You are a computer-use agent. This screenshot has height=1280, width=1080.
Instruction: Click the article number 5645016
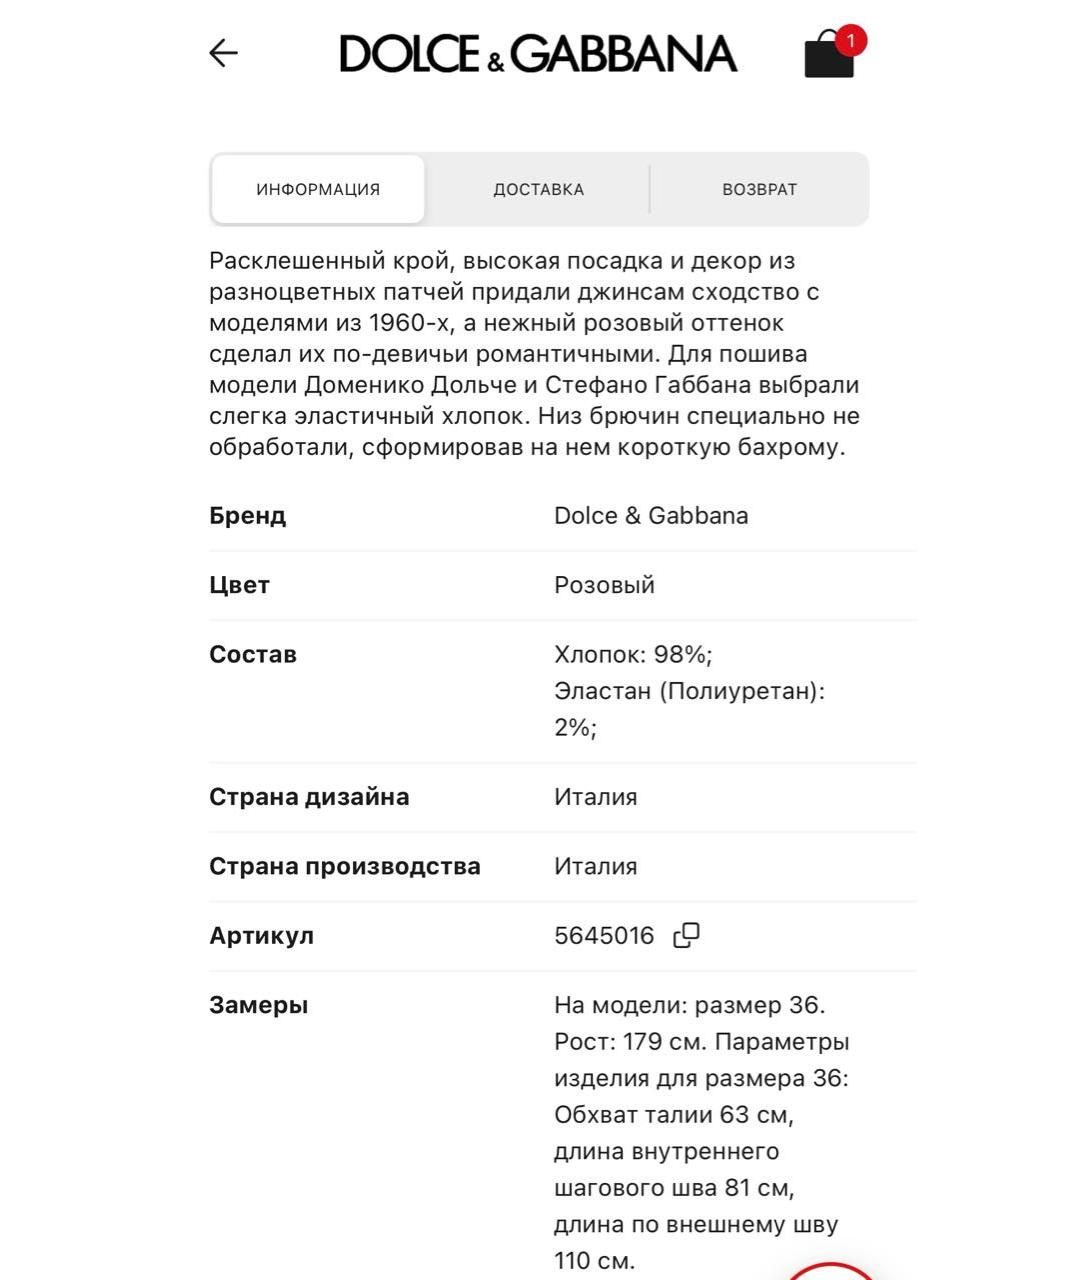pyautogui.click(x=604, y=936)
